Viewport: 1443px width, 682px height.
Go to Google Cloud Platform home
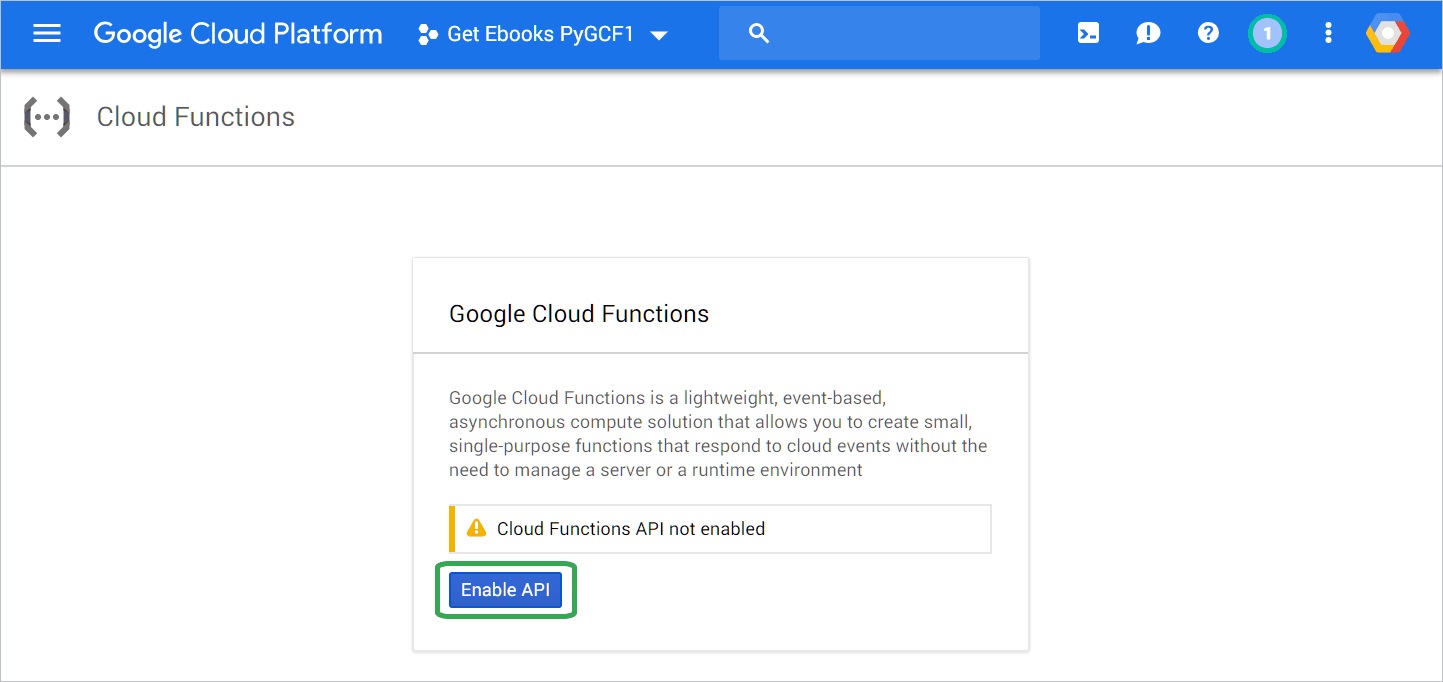click(x=238, y=34)
